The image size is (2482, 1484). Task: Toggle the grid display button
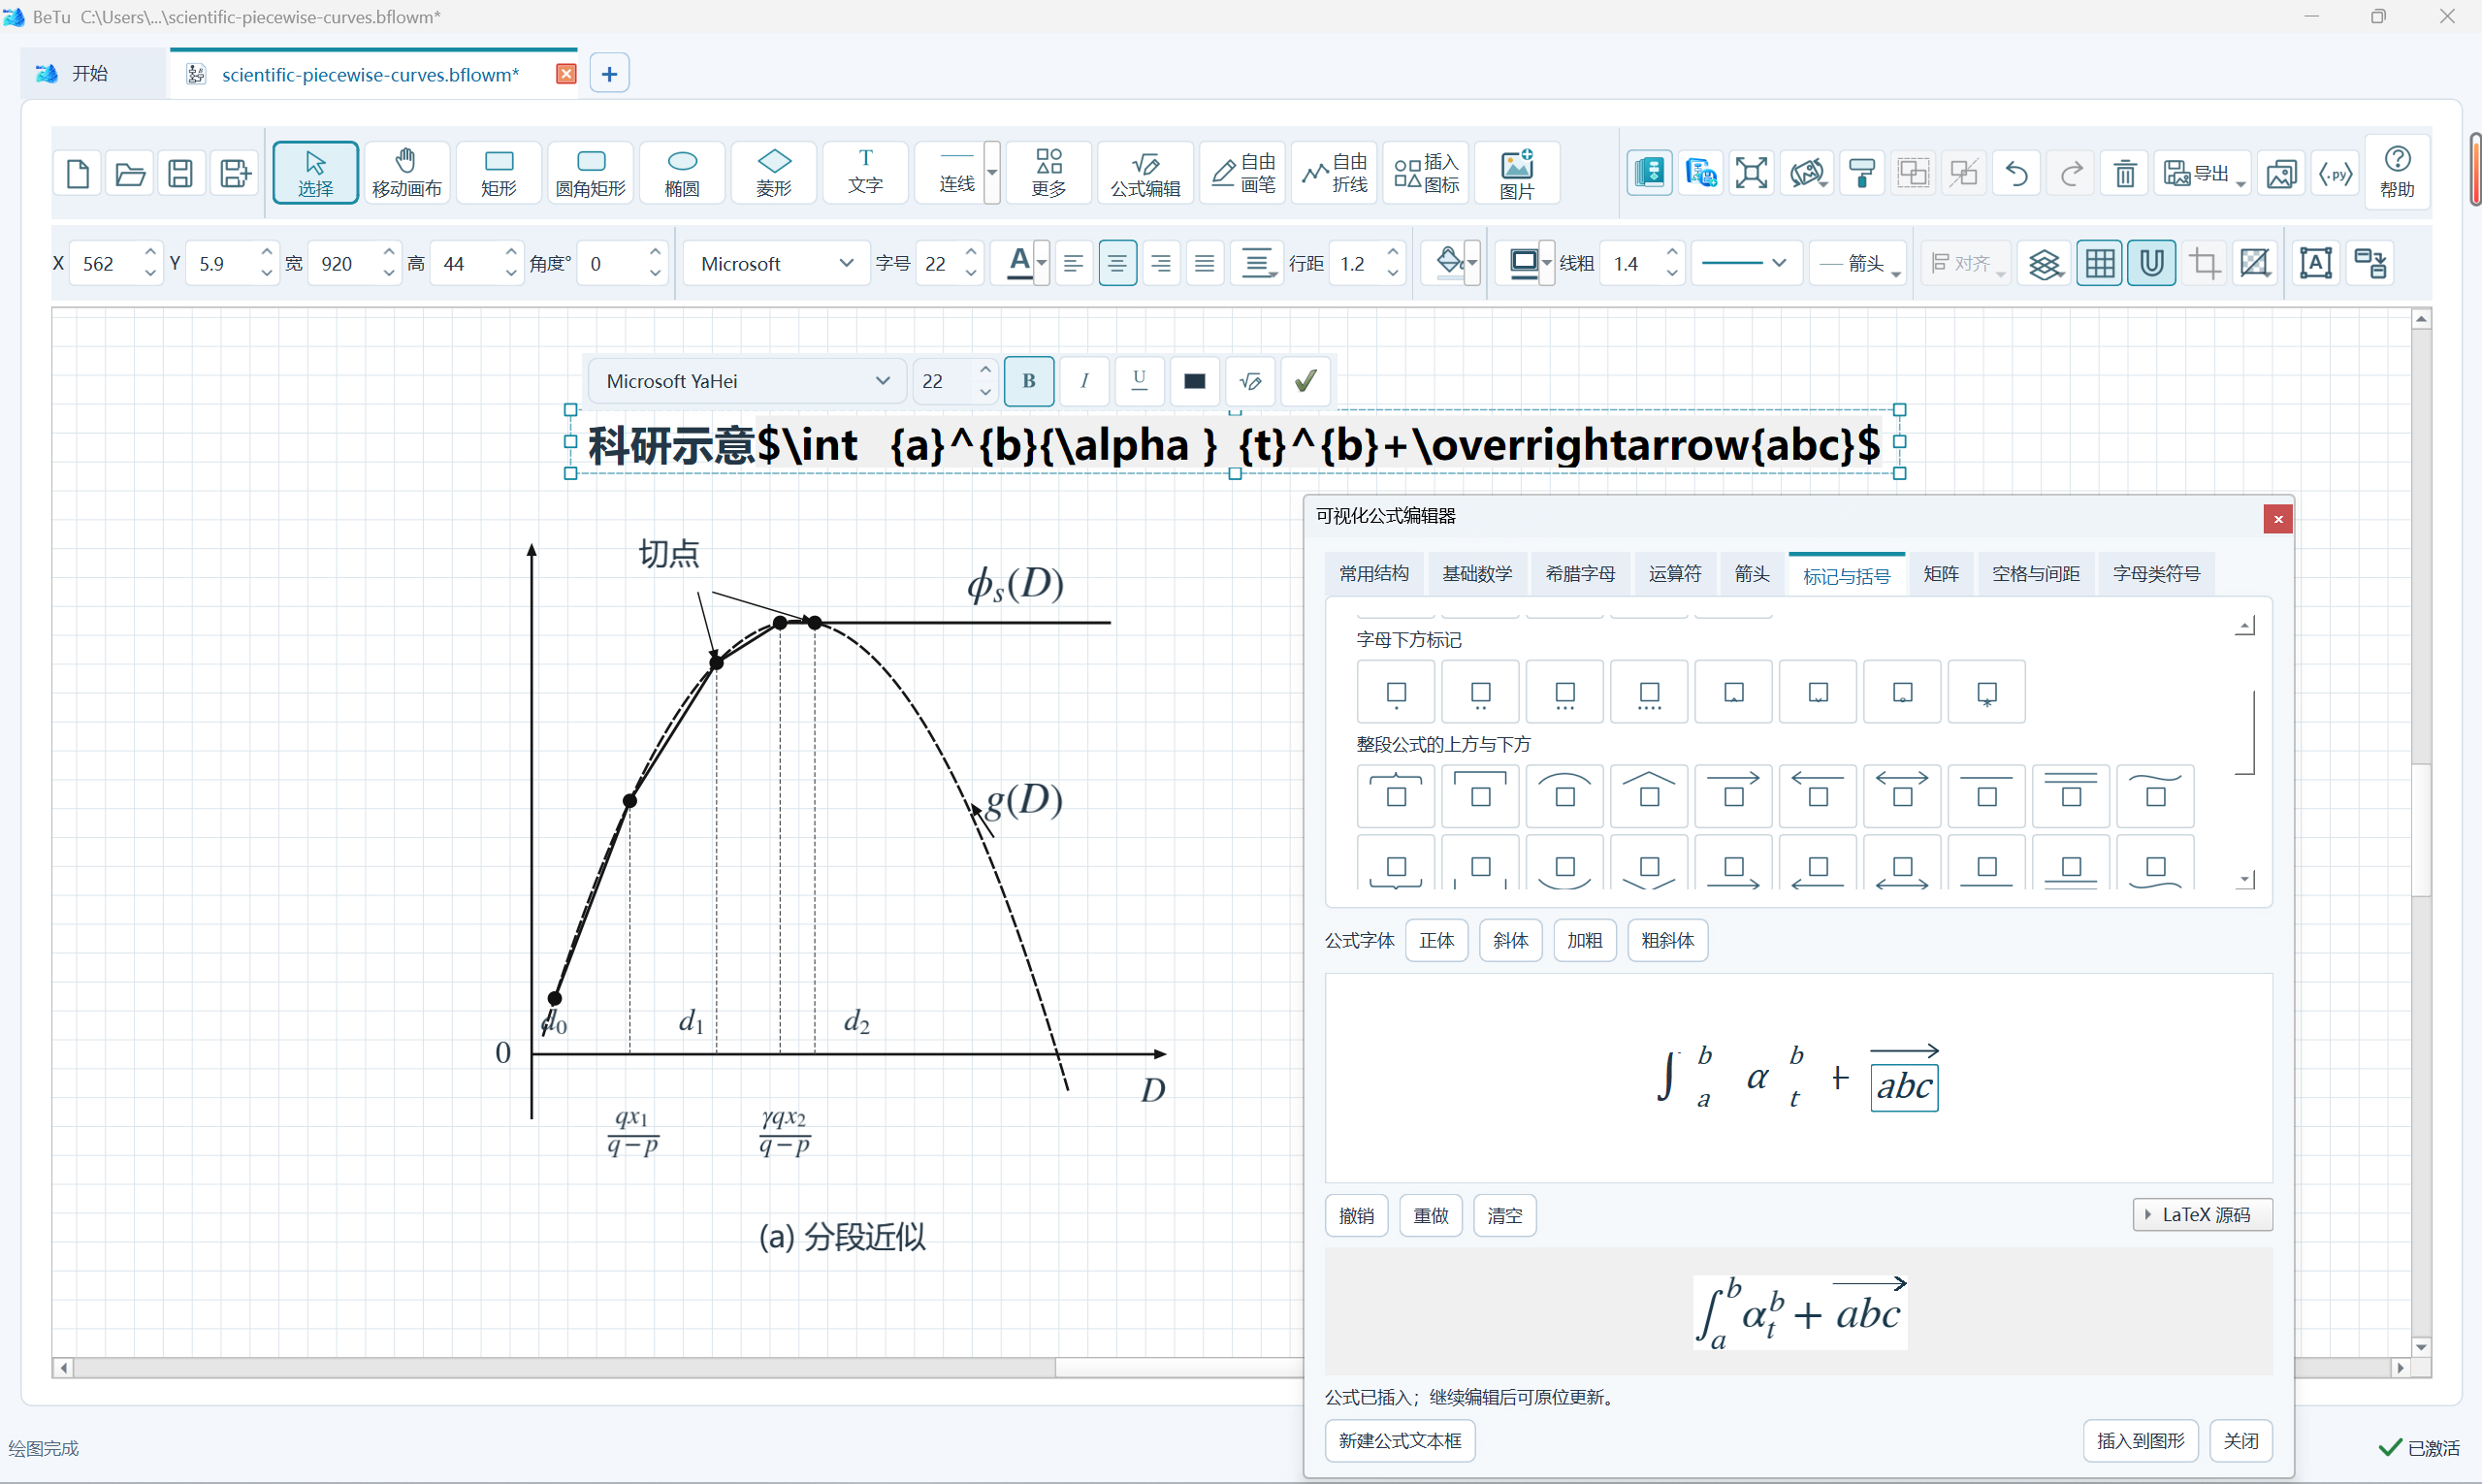click(2099, 264)
